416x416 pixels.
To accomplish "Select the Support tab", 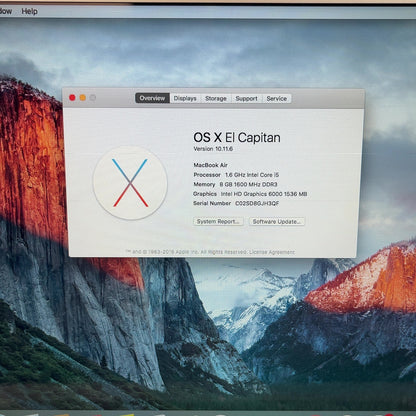I will 246,98.
